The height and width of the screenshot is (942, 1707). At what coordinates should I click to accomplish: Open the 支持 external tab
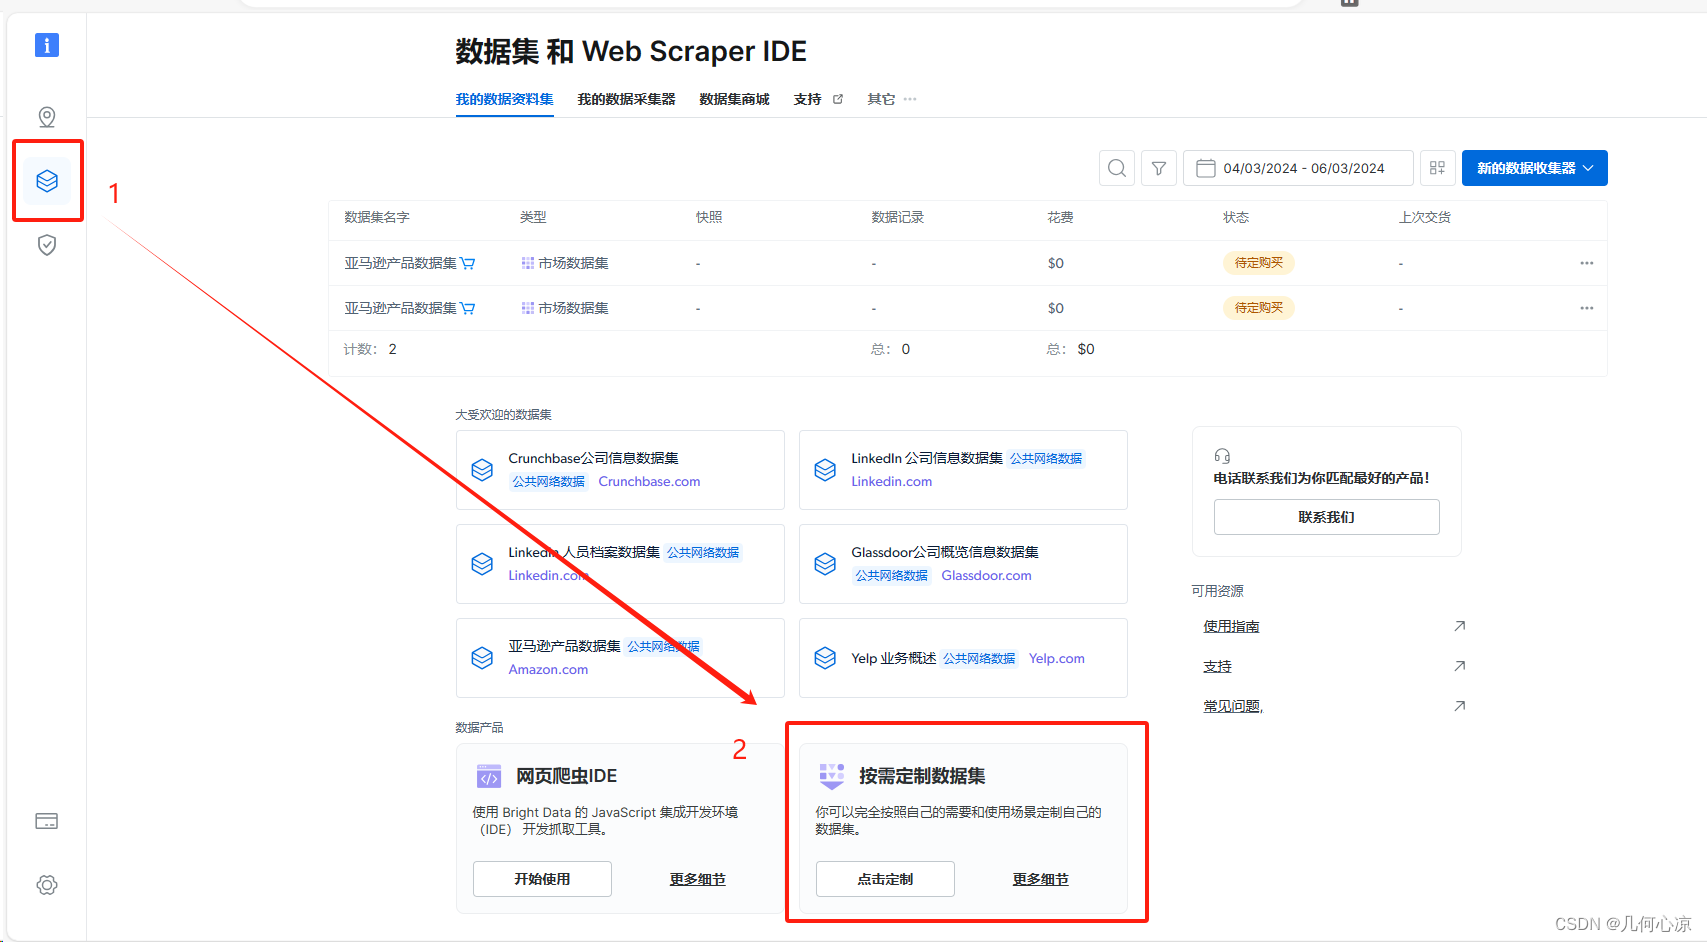point(818,99)
